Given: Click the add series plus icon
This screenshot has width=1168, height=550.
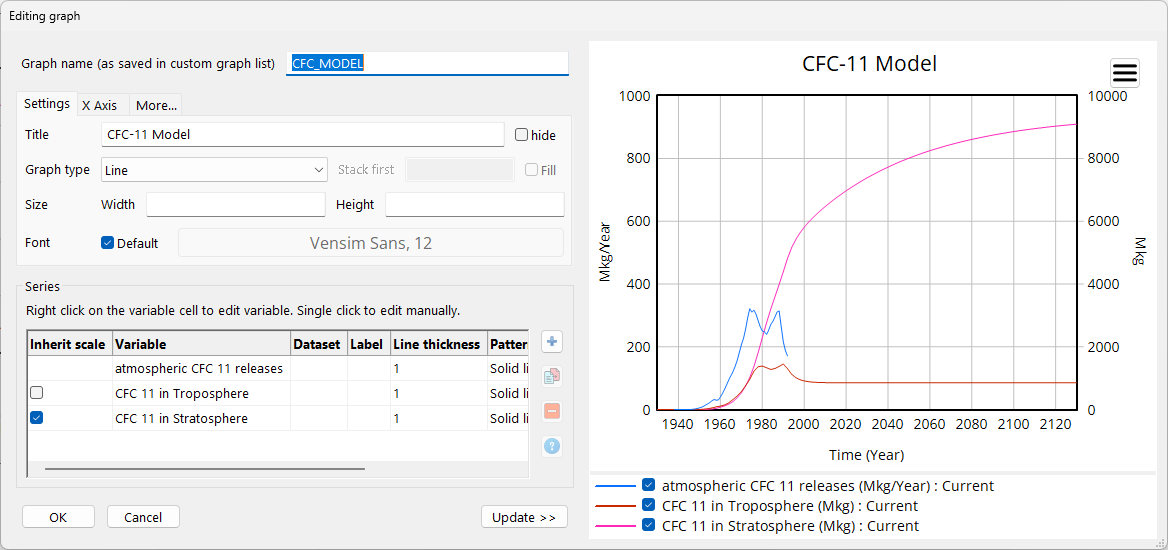Looking at the screenshot, I should (551, 342).
